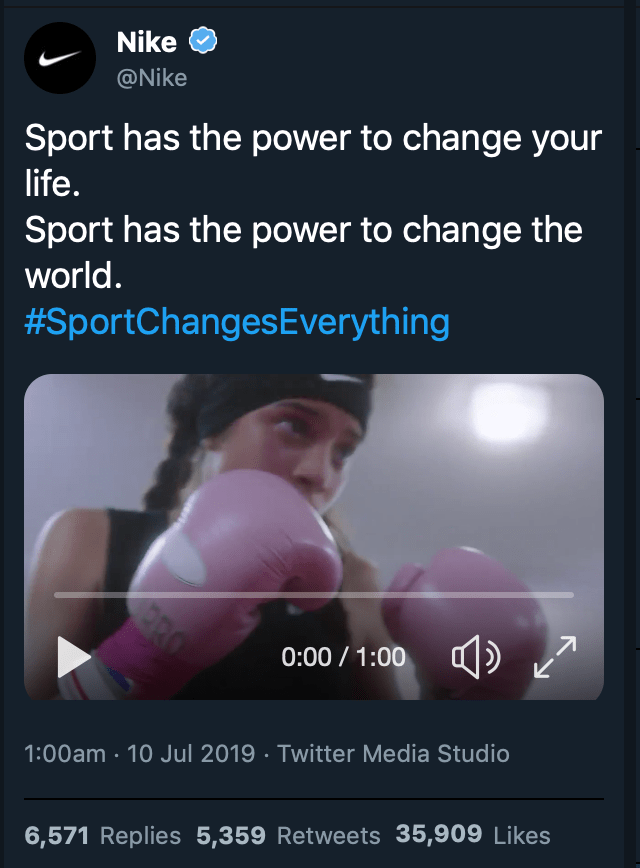Show the 35,909 Likes list
This screenshot has height=868, width=640.
[470, 835]
